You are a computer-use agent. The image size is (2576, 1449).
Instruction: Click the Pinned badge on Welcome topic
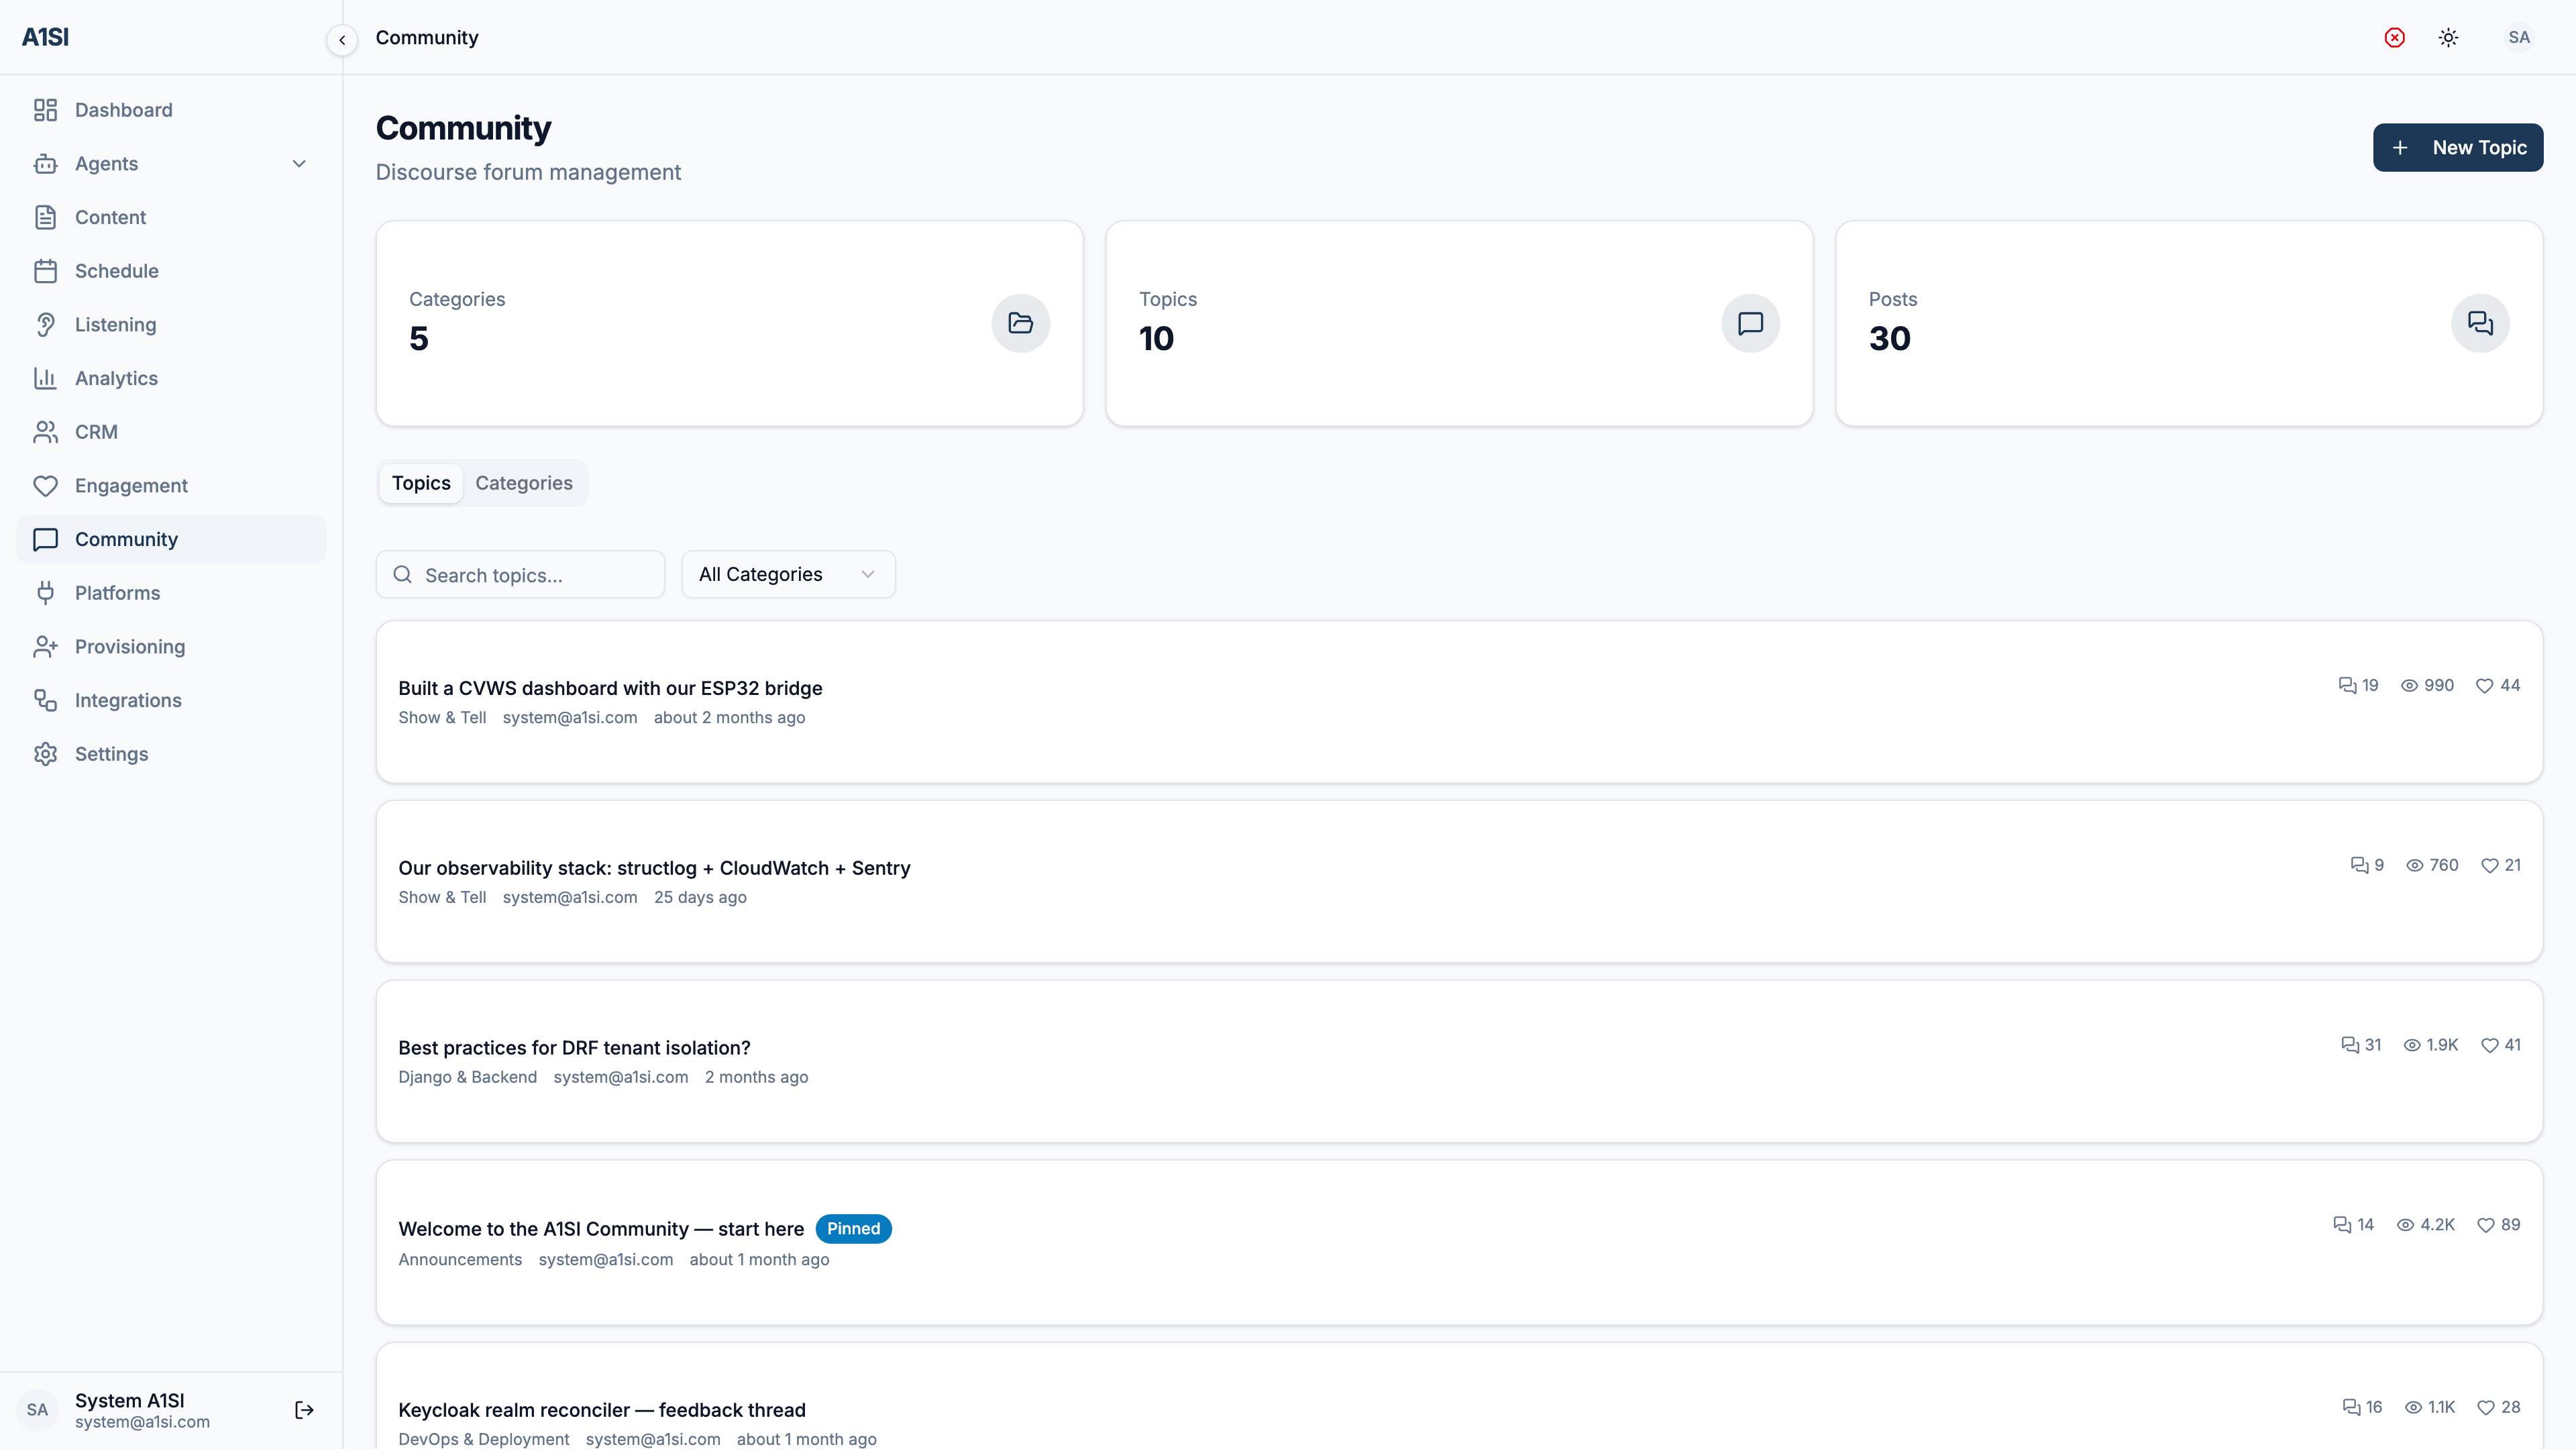tap(853, 1229)
